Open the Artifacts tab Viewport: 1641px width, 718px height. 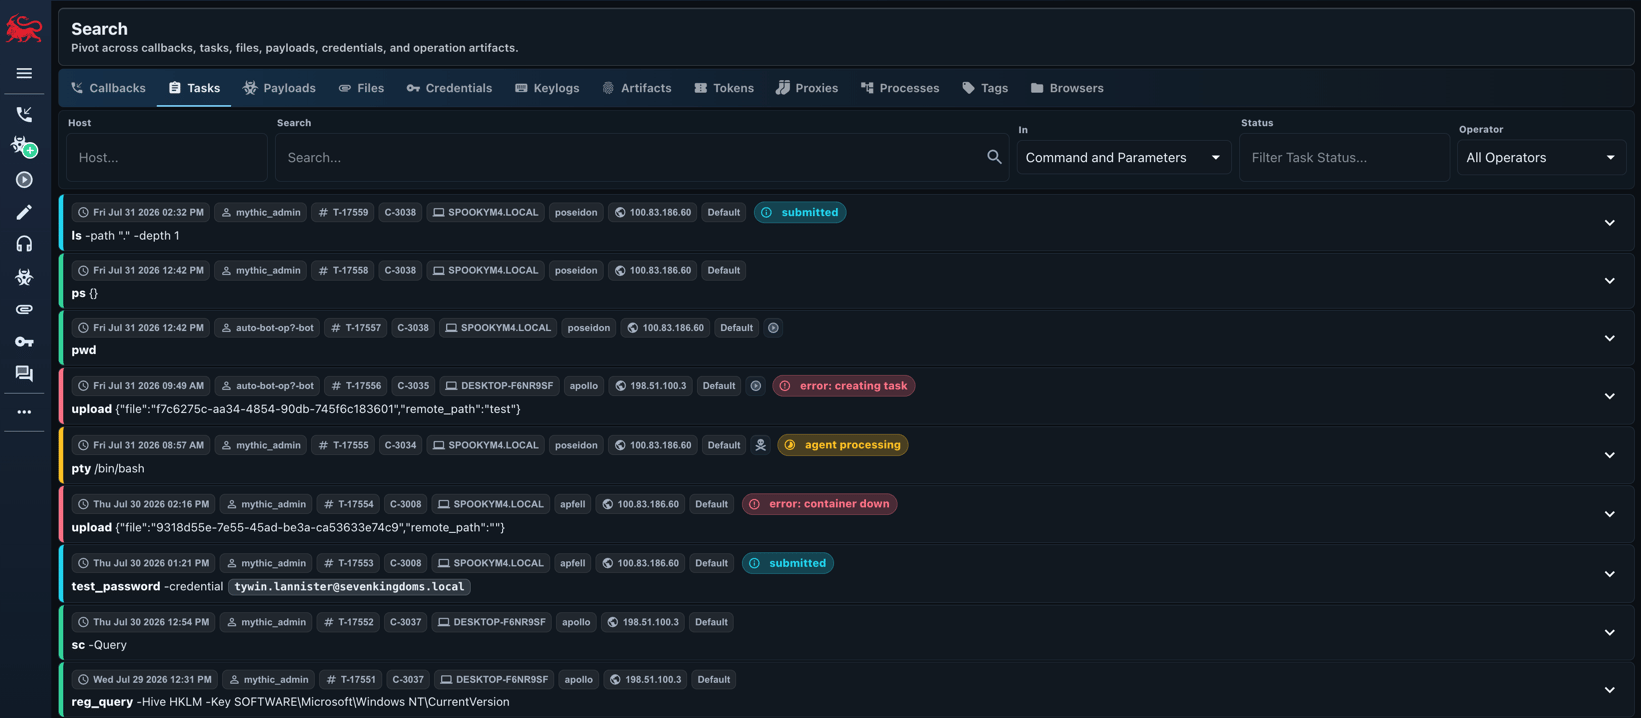pos(637,88)
